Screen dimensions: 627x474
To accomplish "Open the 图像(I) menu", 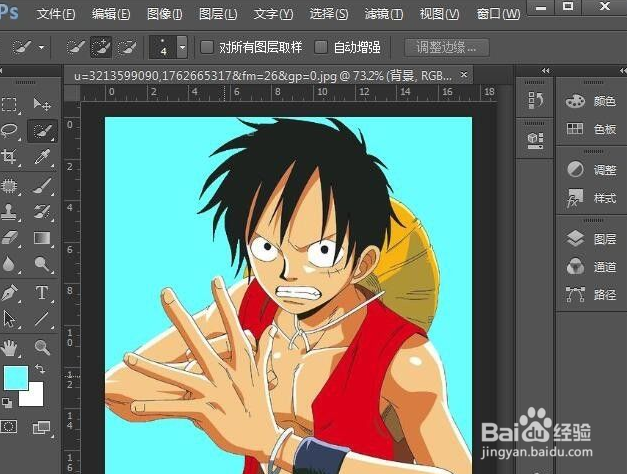I will [164, 14].
